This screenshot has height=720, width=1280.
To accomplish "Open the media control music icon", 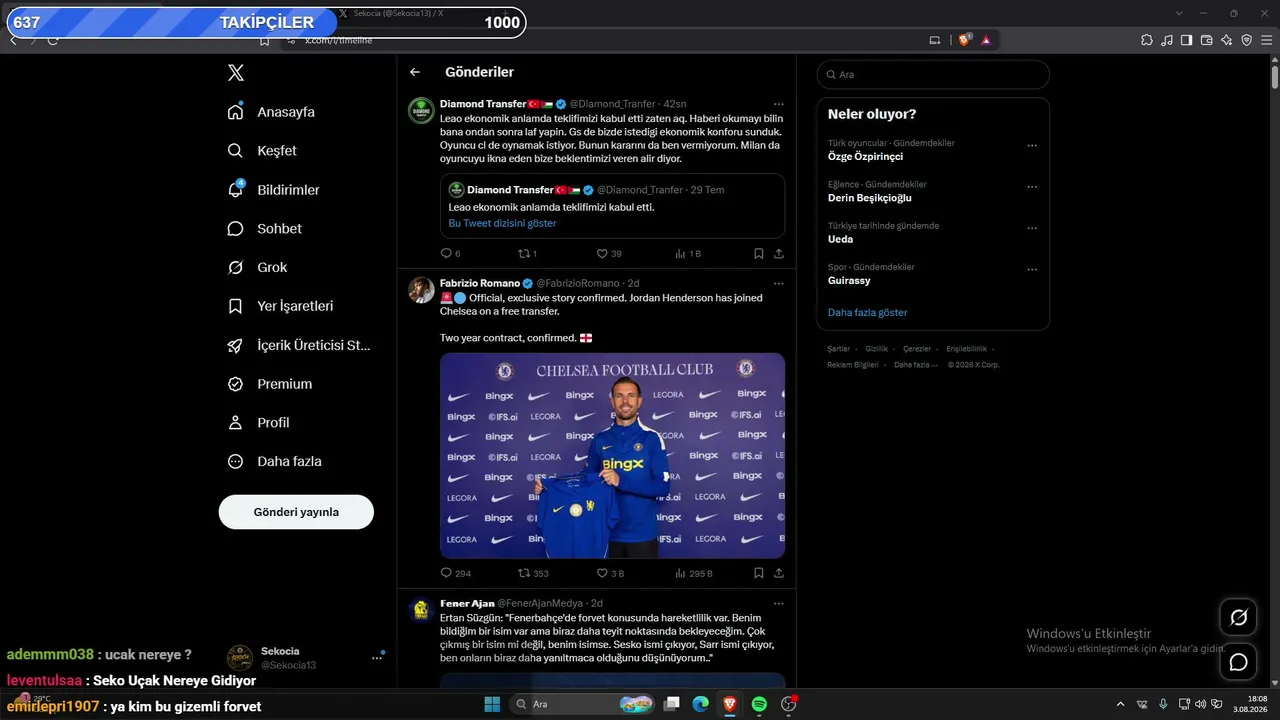I will tap(1167, 40).
